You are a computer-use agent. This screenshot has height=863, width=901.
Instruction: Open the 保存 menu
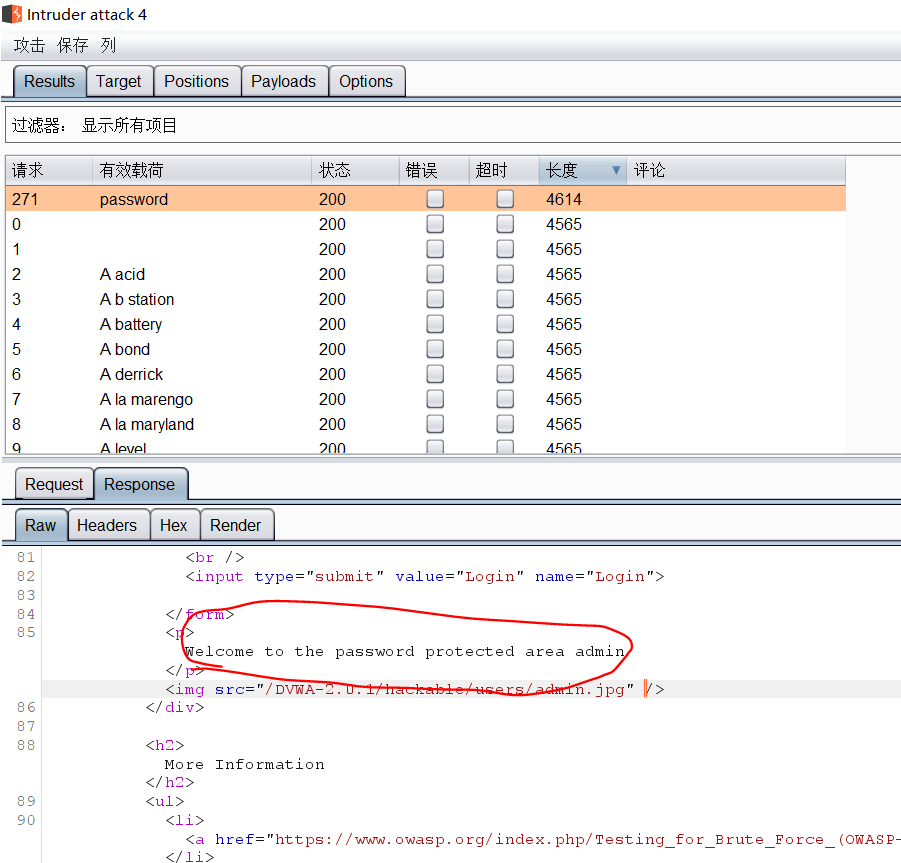(72, 45)
